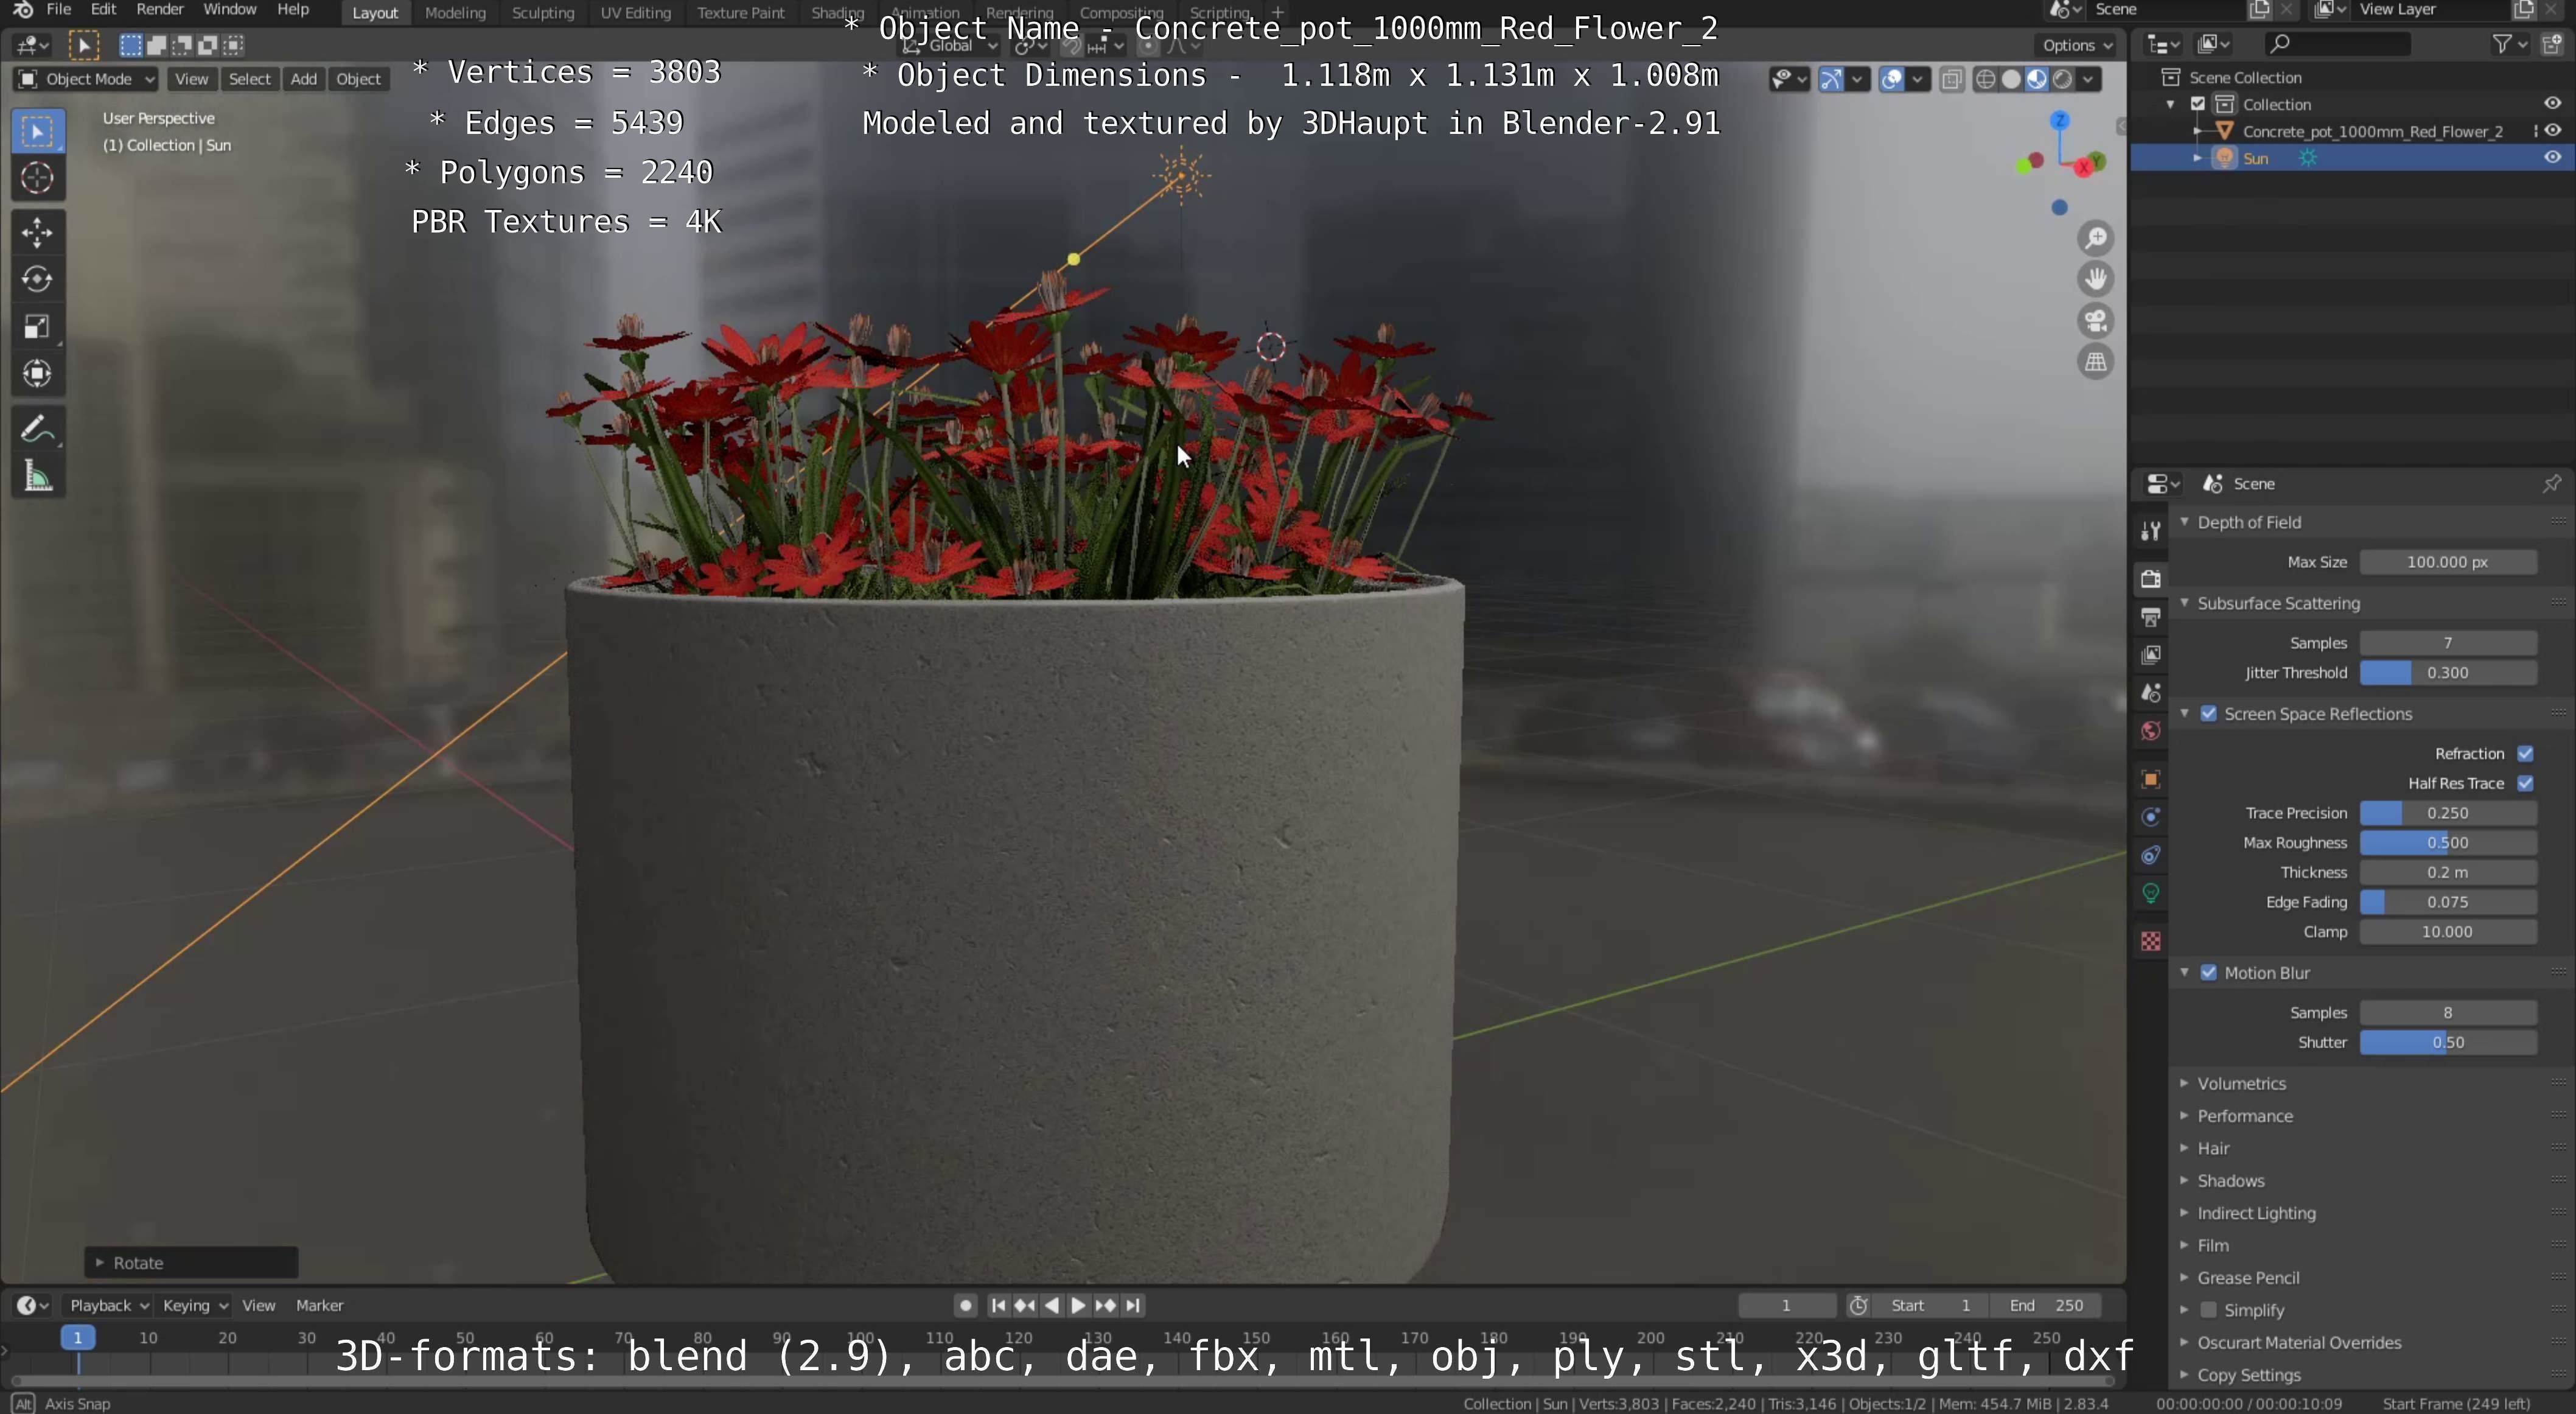Screen dimensions: 2576x1414
Task: Open the Physics properties tab
Action: [2150, 817]
